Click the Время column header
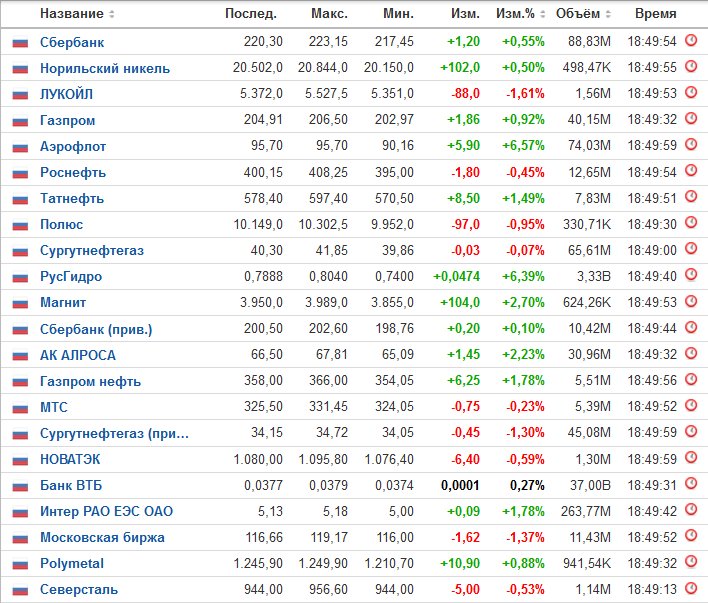 655,14
